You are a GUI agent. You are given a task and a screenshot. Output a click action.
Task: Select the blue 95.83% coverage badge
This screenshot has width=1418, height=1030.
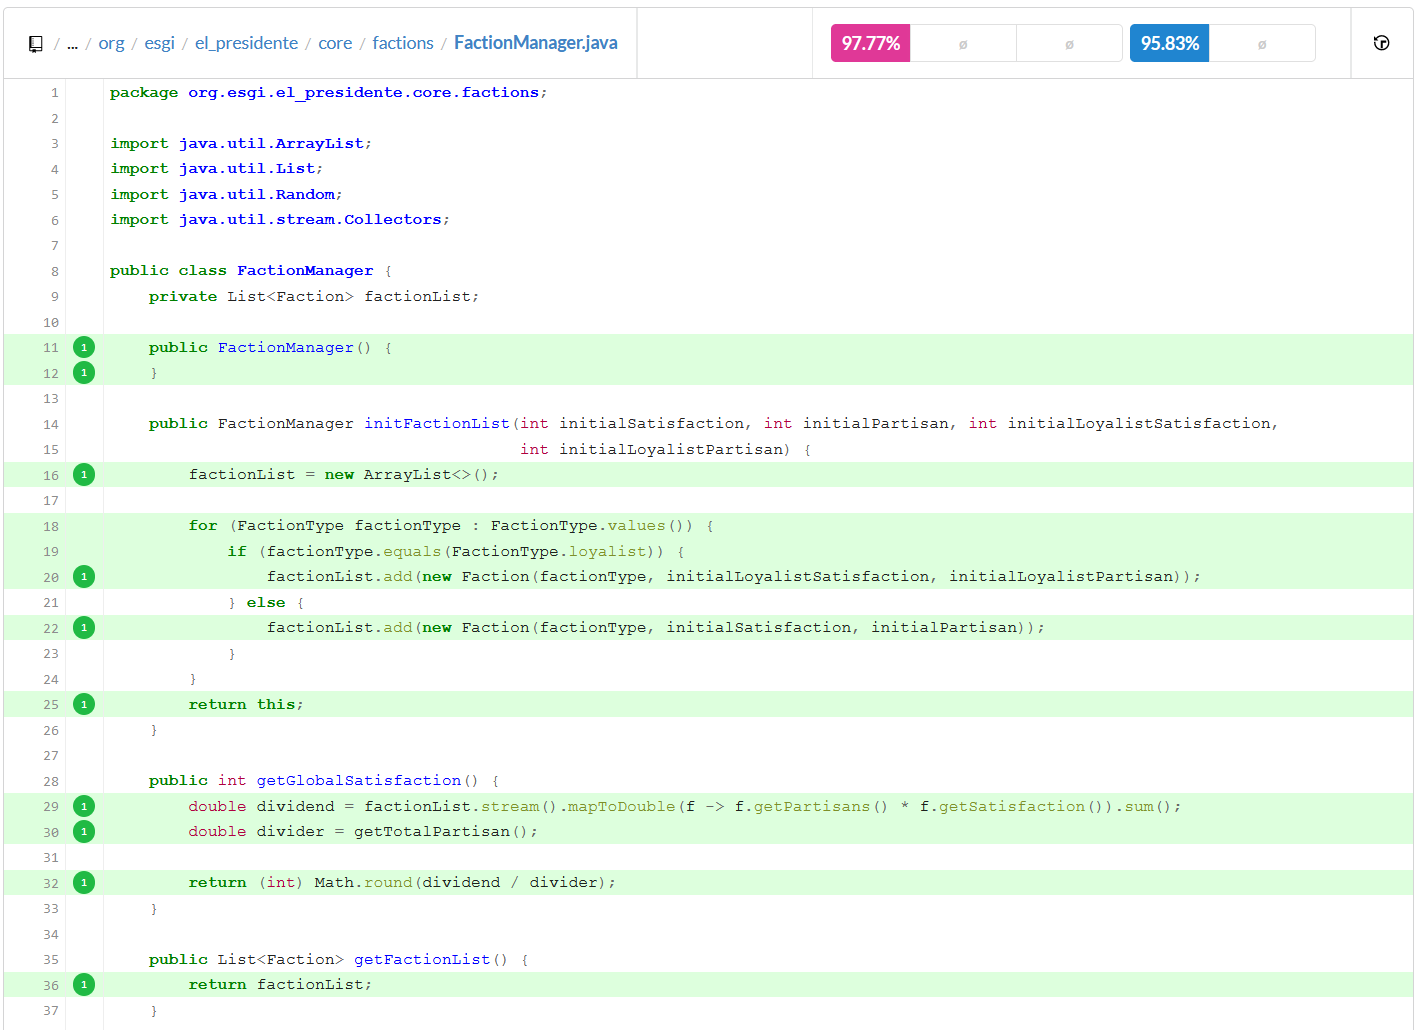(x=1169, y=43)
